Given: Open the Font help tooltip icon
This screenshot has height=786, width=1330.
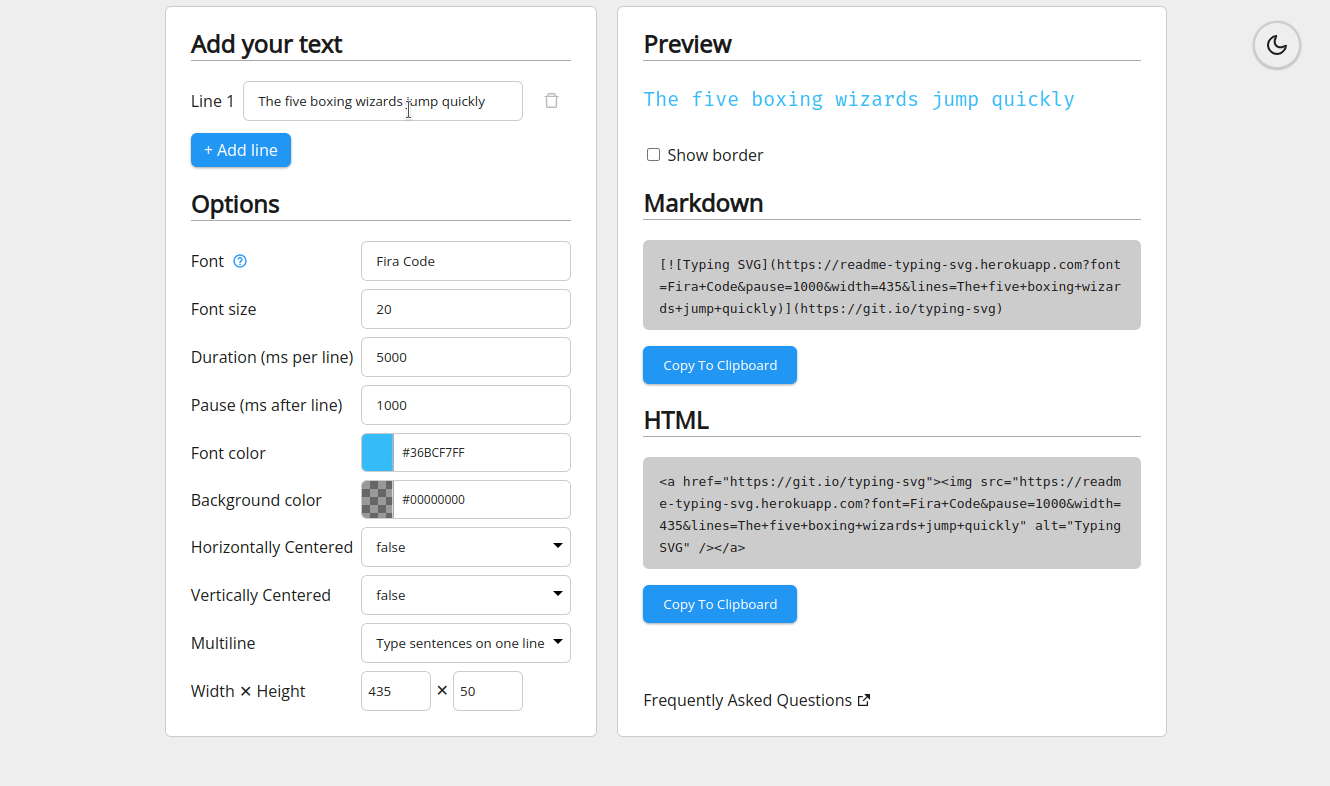Looking at the screenshot, I should coord(239,260).
